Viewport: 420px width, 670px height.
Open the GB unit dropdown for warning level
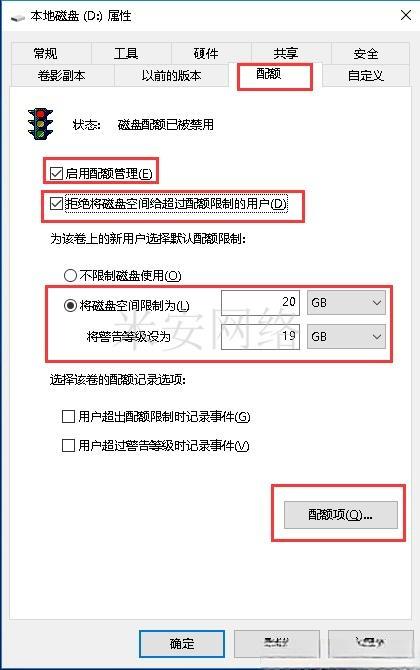pos(347,337)
